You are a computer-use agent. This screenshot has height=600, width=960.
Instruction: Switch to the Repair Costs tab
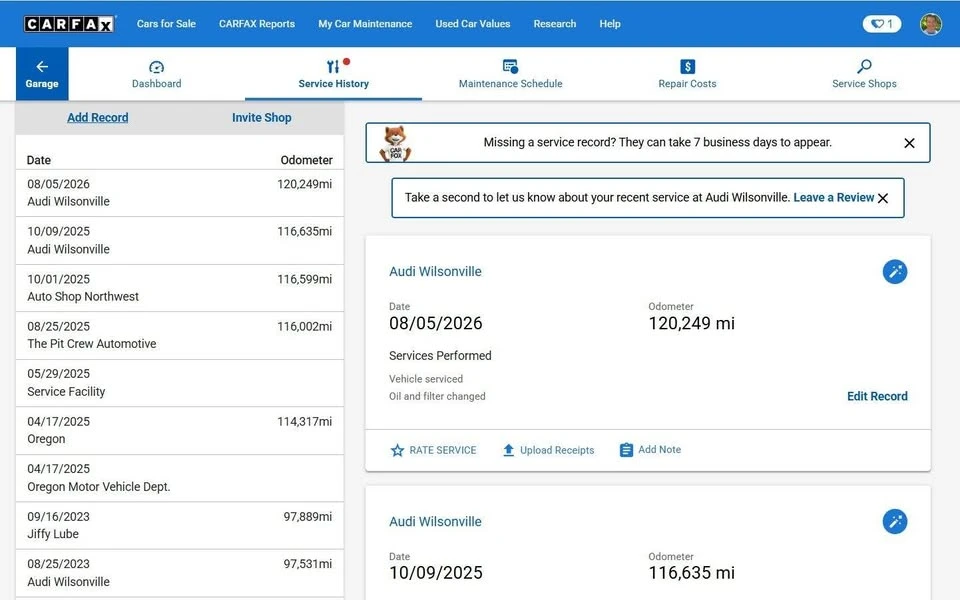point(688,74)
